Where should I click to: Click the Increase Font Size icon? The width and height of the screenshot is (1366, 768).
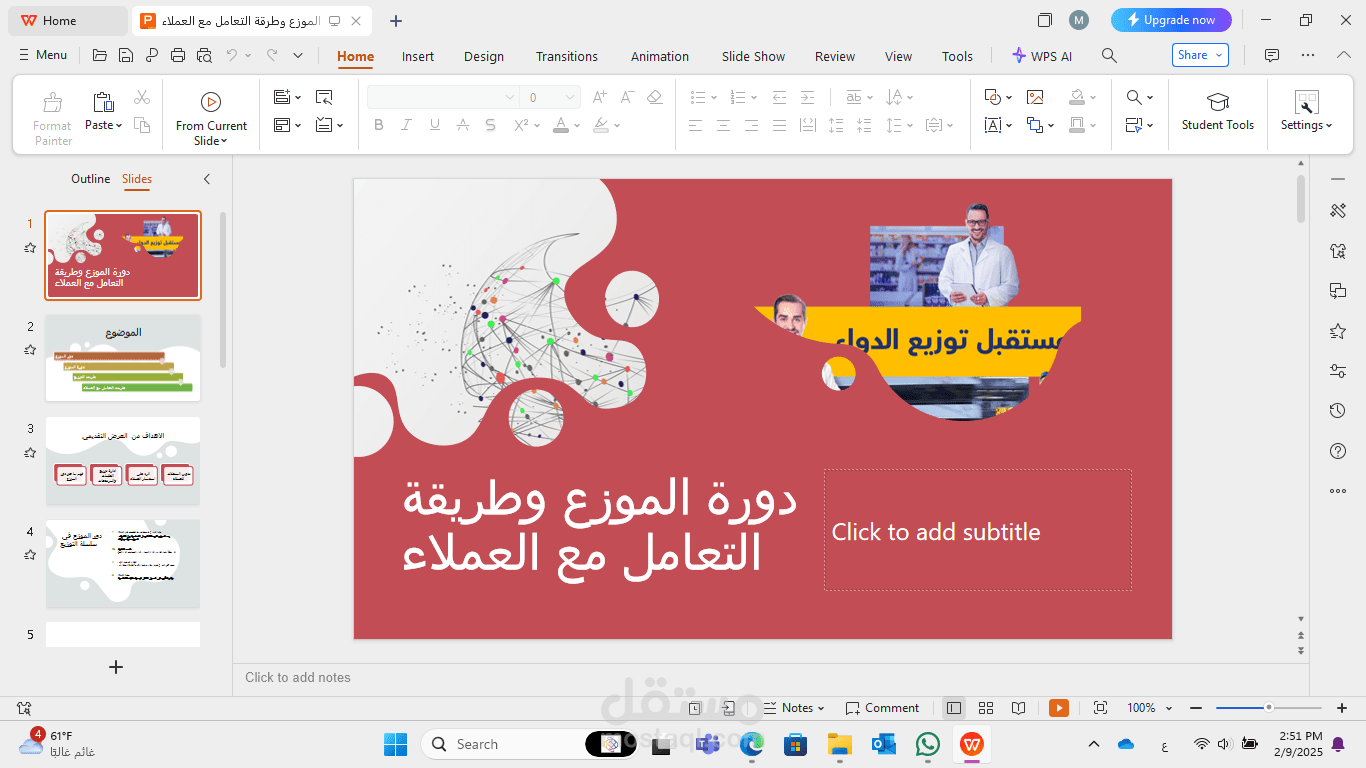coord(599,97)
